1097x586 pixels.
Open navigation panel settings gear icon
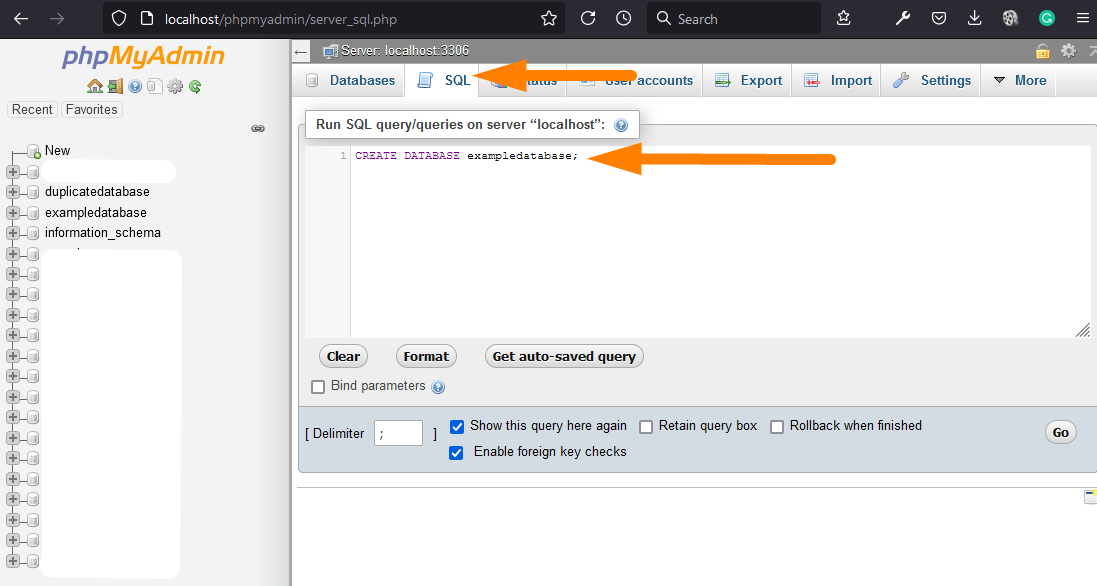[x=175, y=86]
